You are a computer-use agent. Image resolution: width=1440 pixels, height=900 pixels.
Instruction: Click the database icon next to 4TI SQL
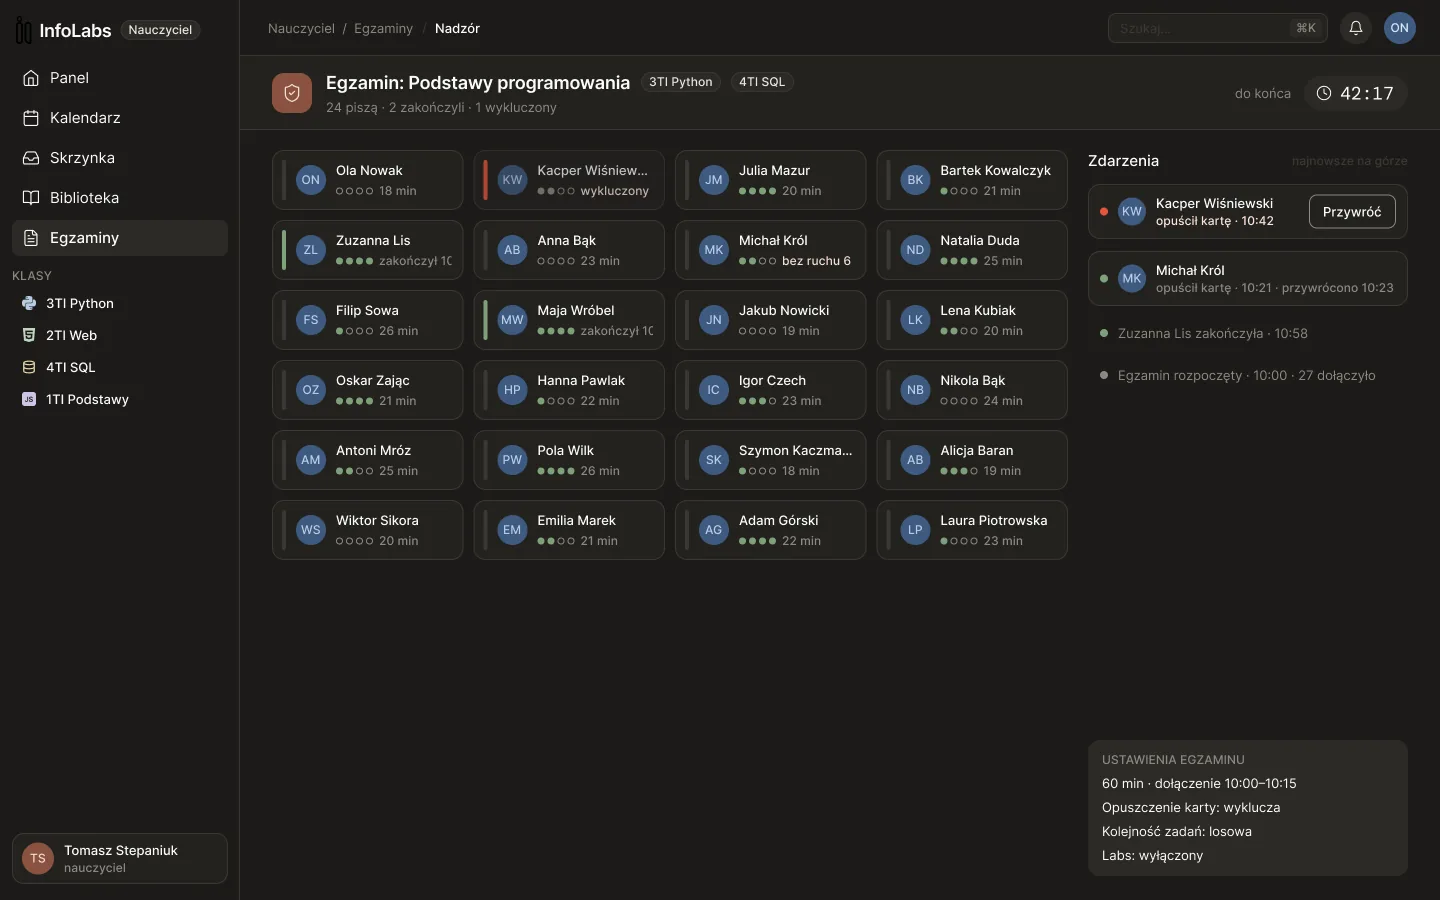29,367
